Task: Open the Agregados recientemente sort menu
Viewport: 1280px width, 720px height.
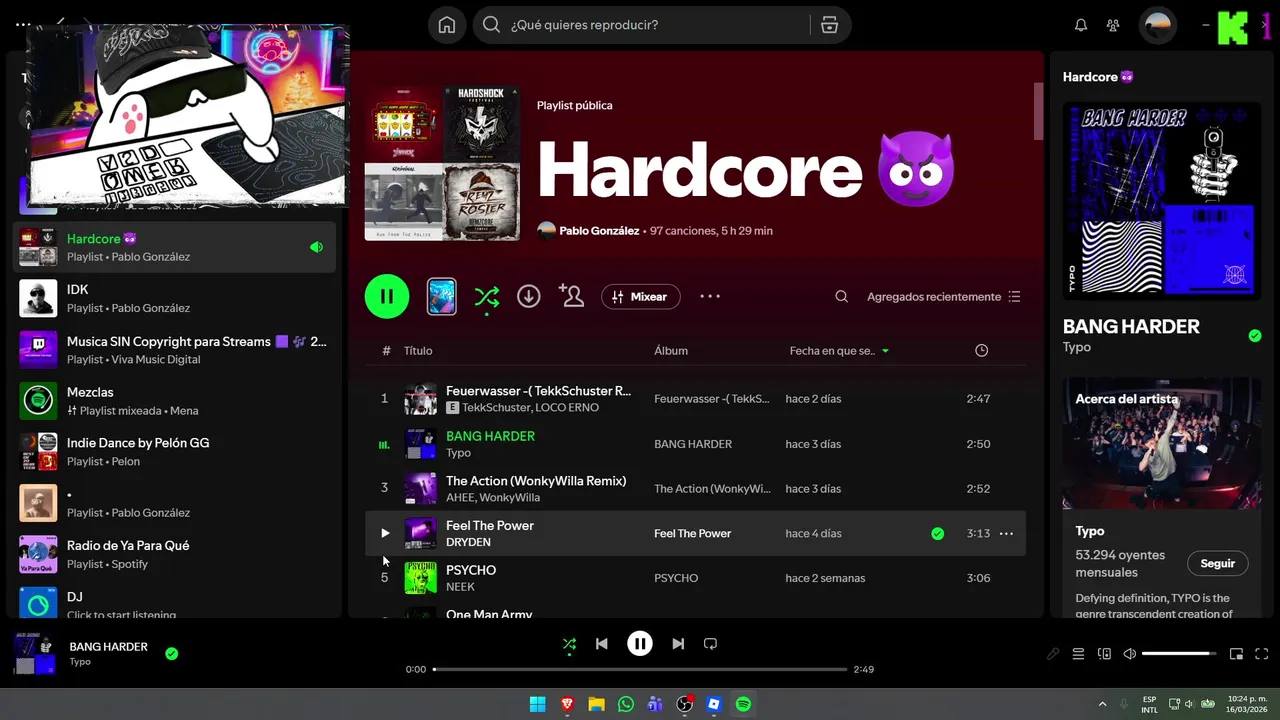Action: (944, 296)
